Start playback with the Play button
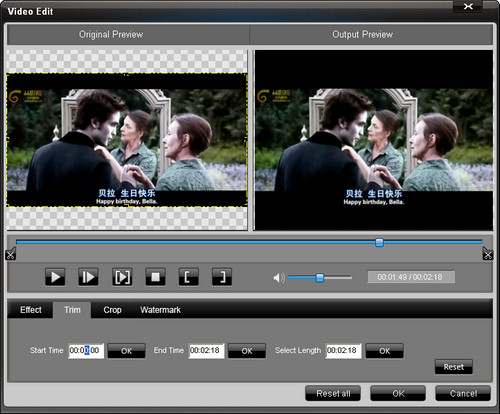 click(x=55, y=277)
